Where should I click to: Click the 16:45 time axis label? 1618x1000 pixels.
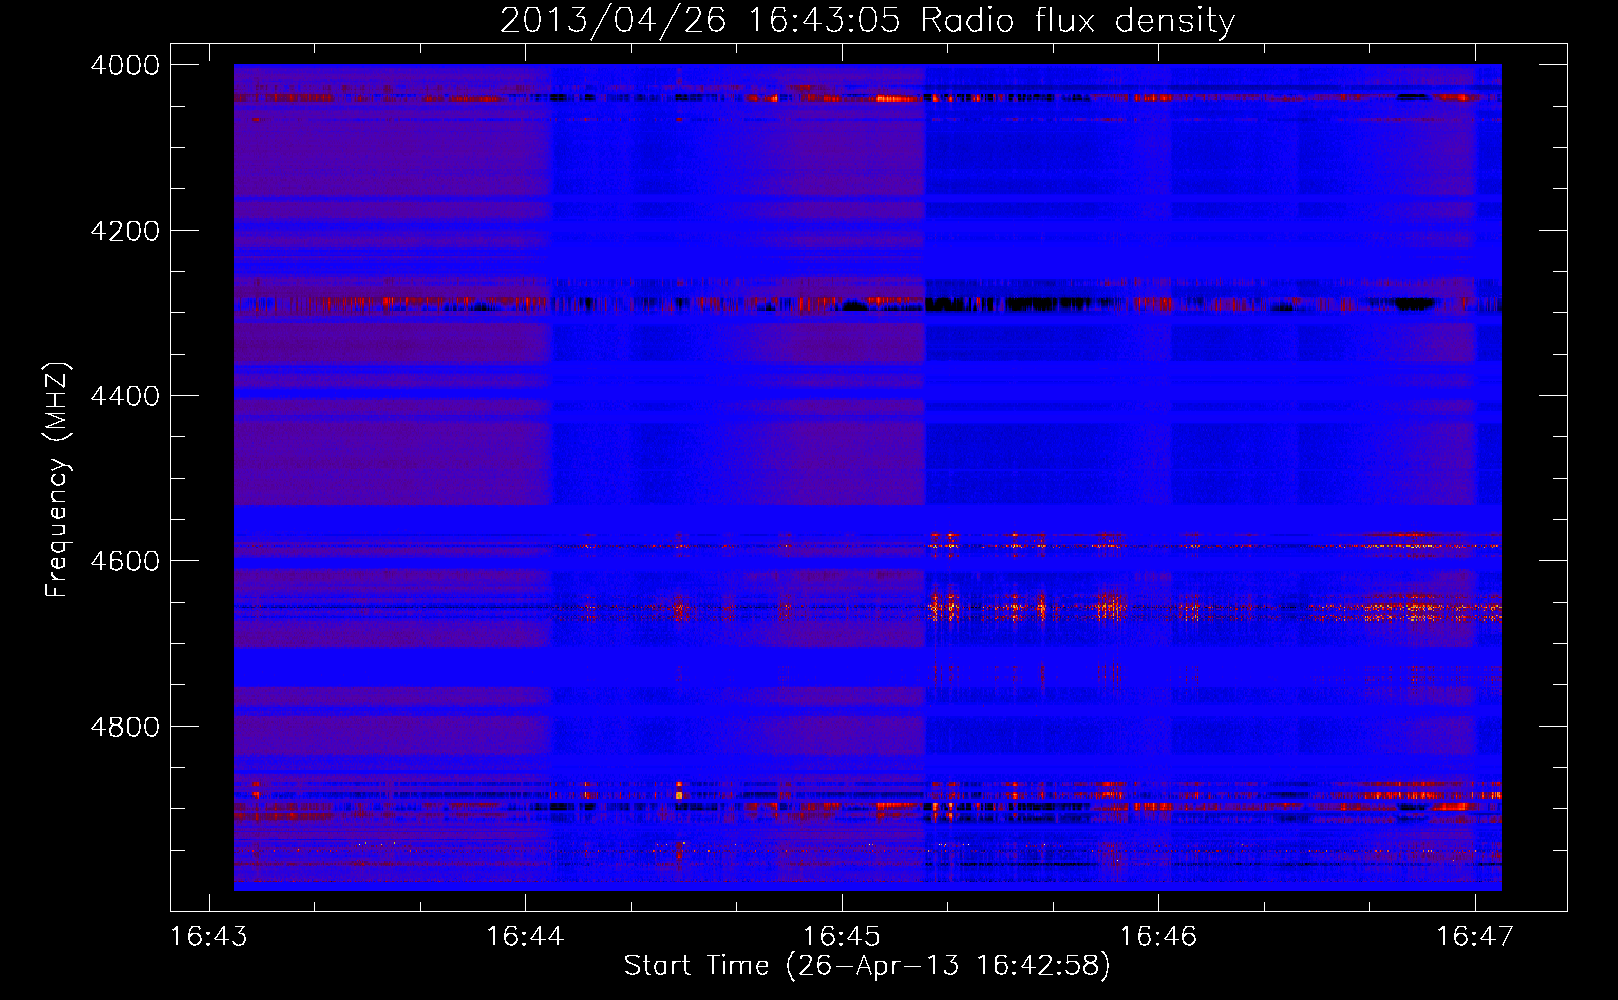[842, 937]
